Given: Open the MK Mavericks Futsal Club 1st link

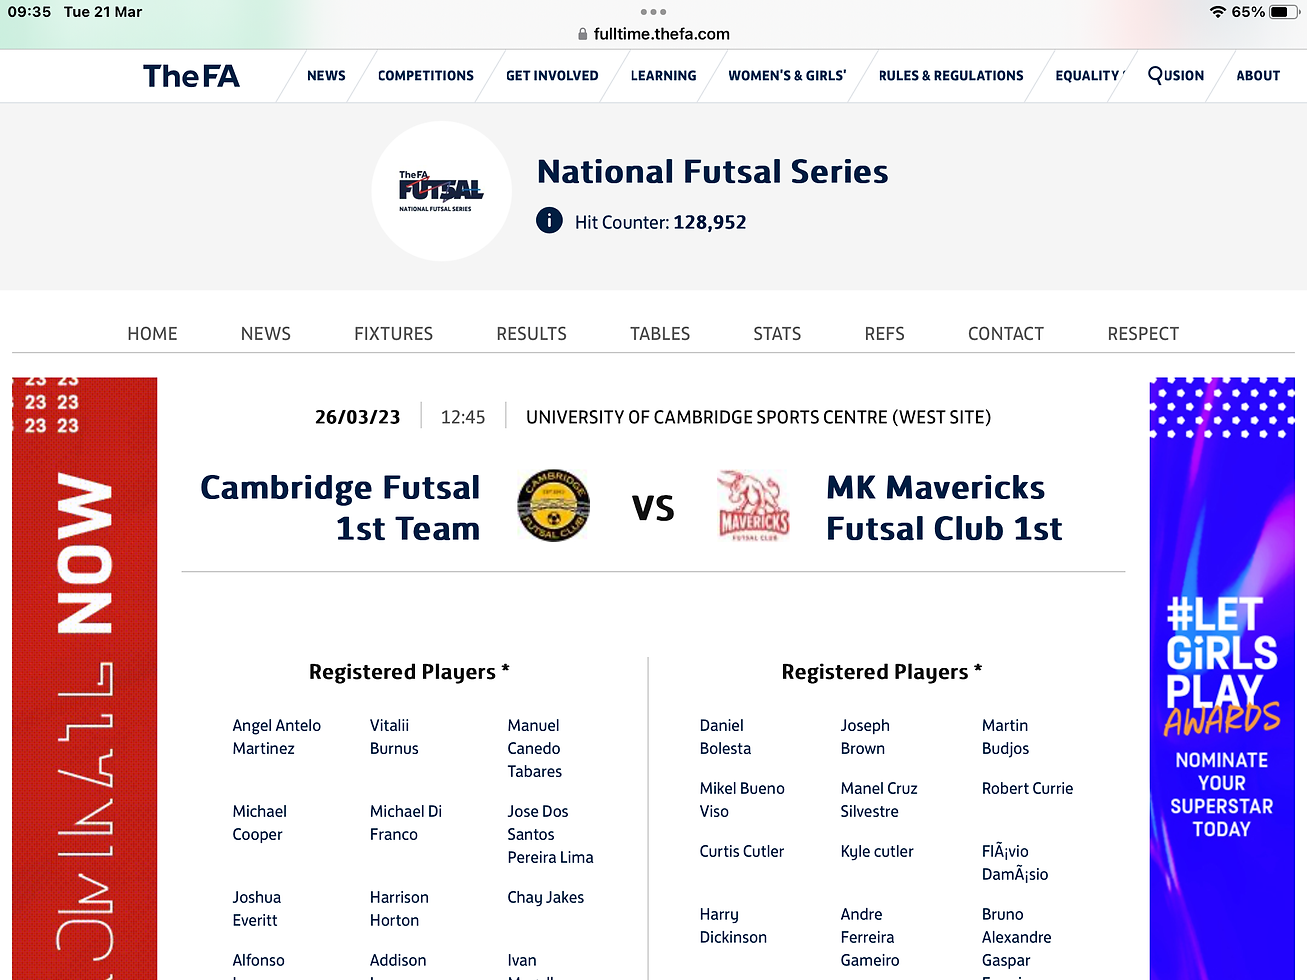Looking at the screenshot, I should pyautogui.click(x=944, y=508).
